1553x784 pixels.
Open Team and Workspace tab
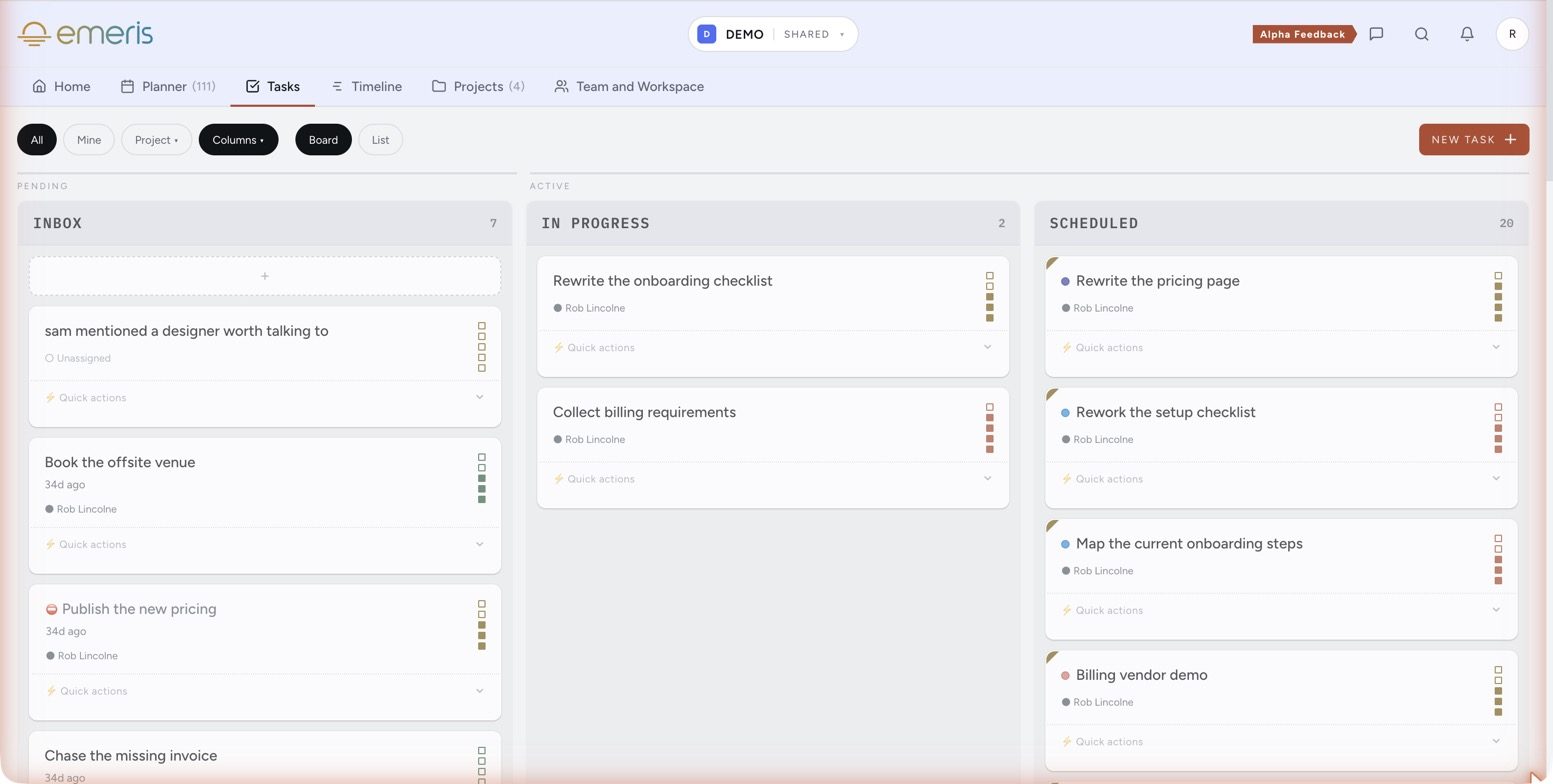click(629, 87)
